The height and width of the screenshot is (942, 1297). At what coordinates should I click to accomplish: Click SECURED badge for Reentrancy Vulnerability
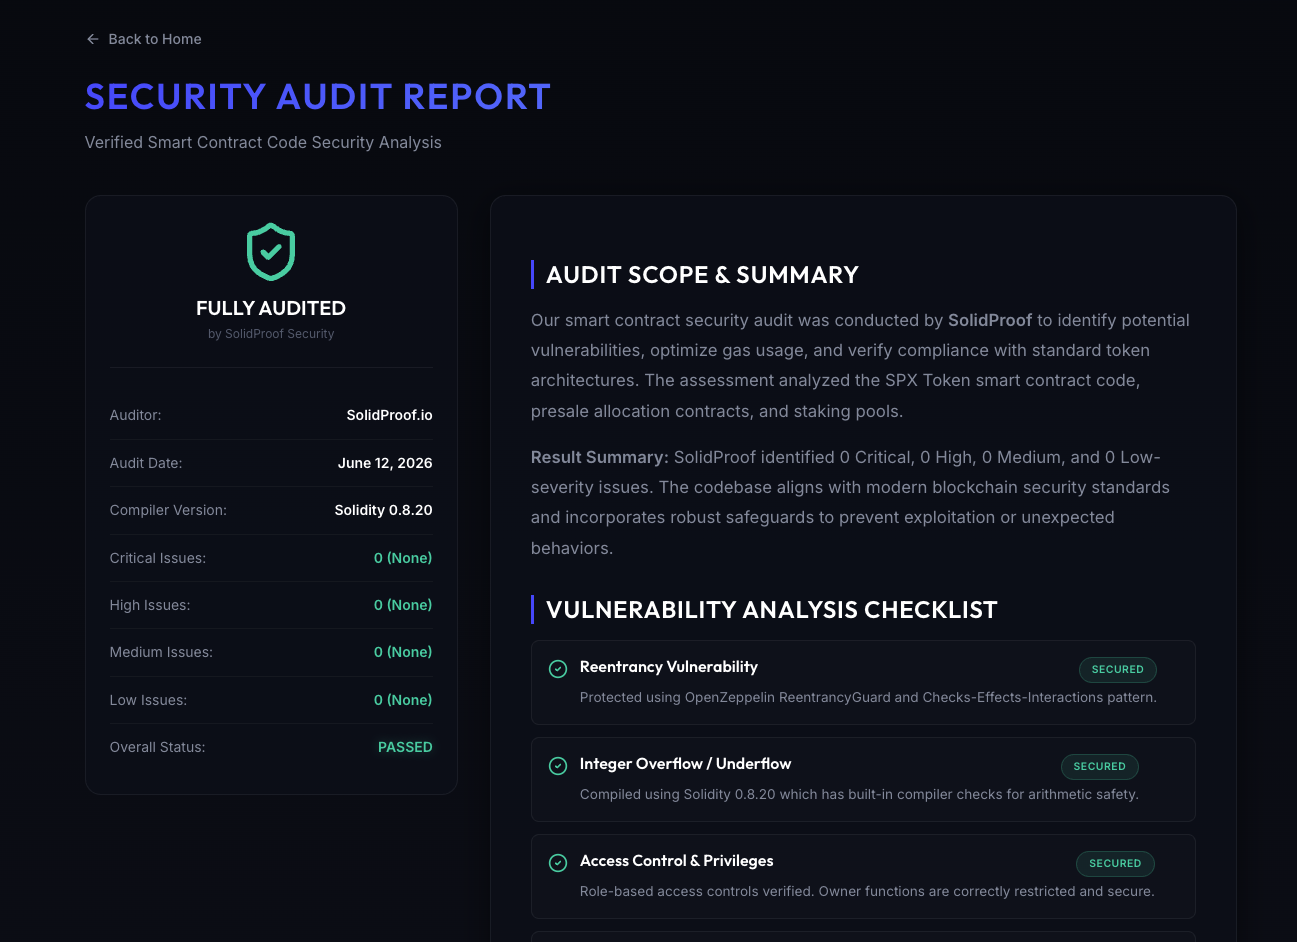tap(1118, 669)
